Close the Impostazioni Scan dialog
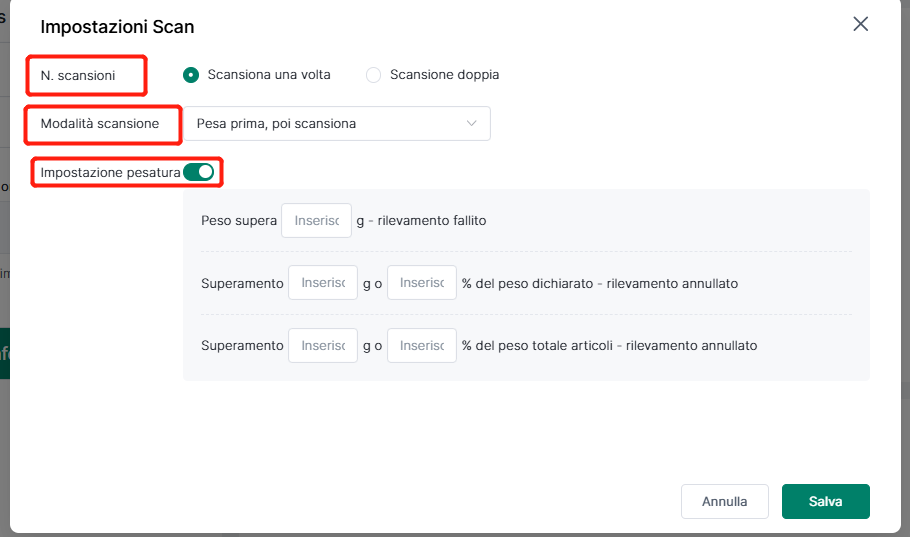This screenshot has width=910, height=537. [860, 24]
